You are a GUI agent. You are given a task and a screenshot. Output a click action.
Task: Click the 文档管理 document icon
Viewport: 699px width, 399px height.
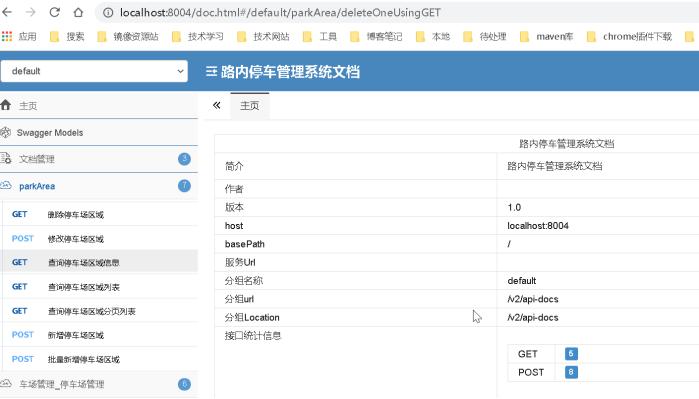(x=6, y=158)
